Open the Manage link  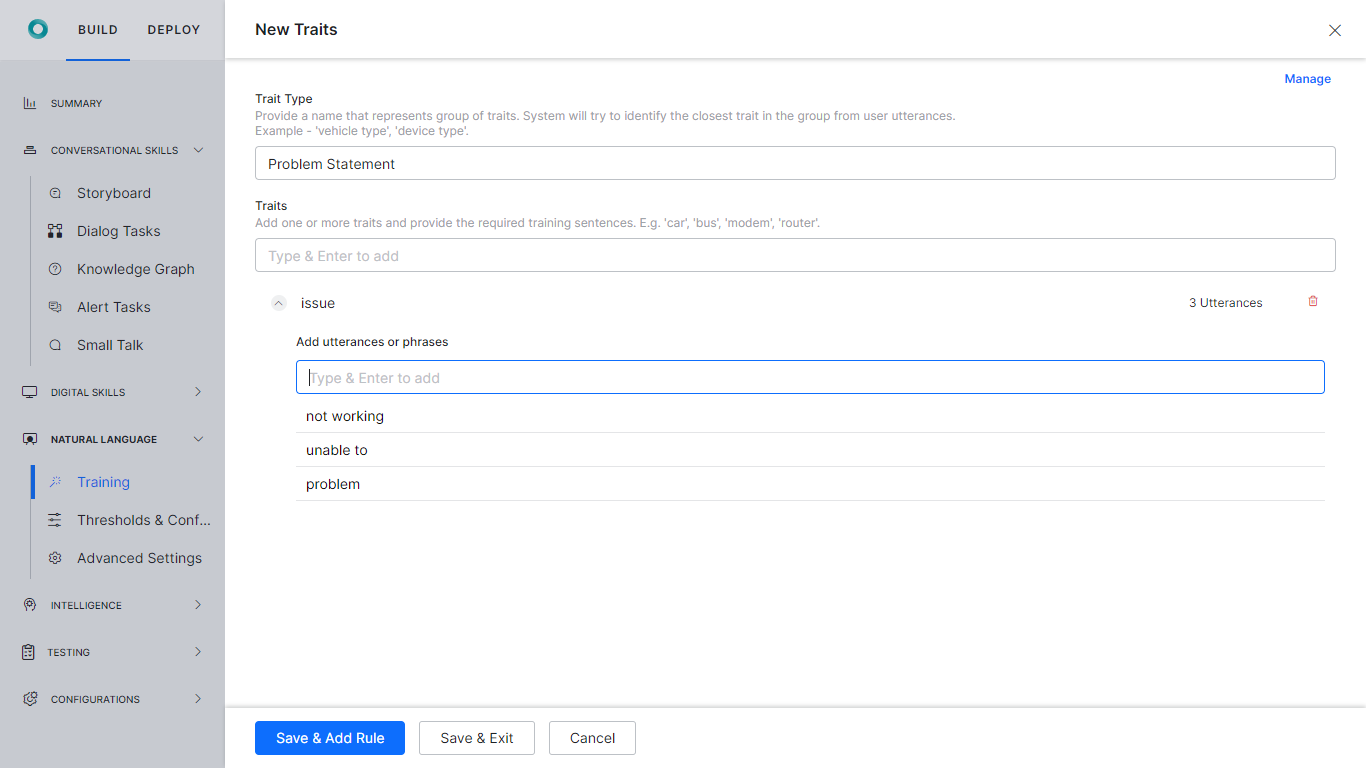(x=1307, y=78)
